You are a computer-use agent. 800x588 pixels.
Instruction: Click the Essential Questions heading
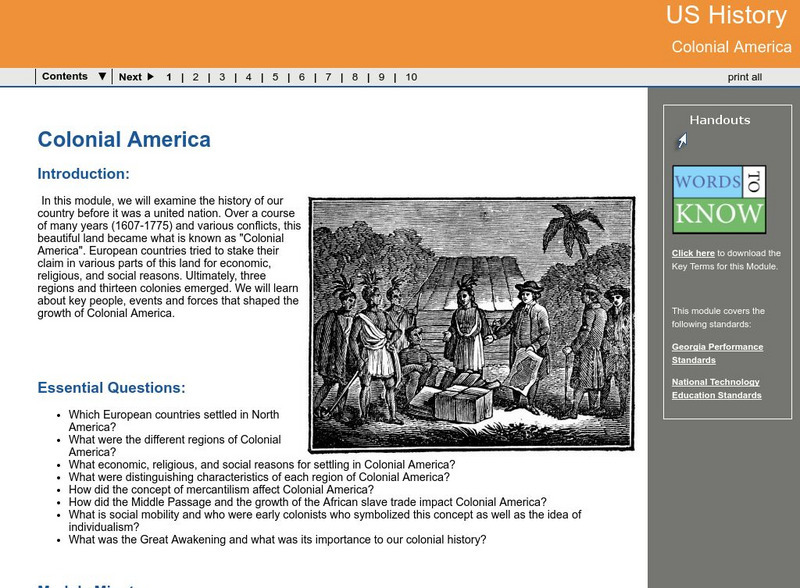(111, 387)
